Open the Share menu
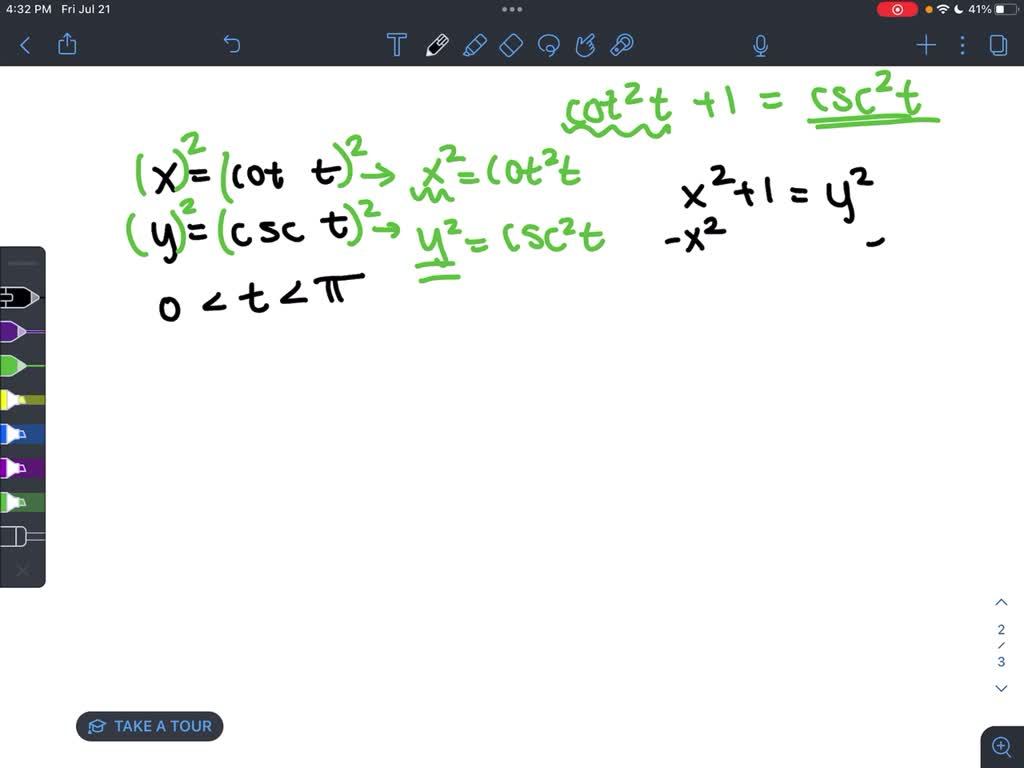 [x=66, y=44]
